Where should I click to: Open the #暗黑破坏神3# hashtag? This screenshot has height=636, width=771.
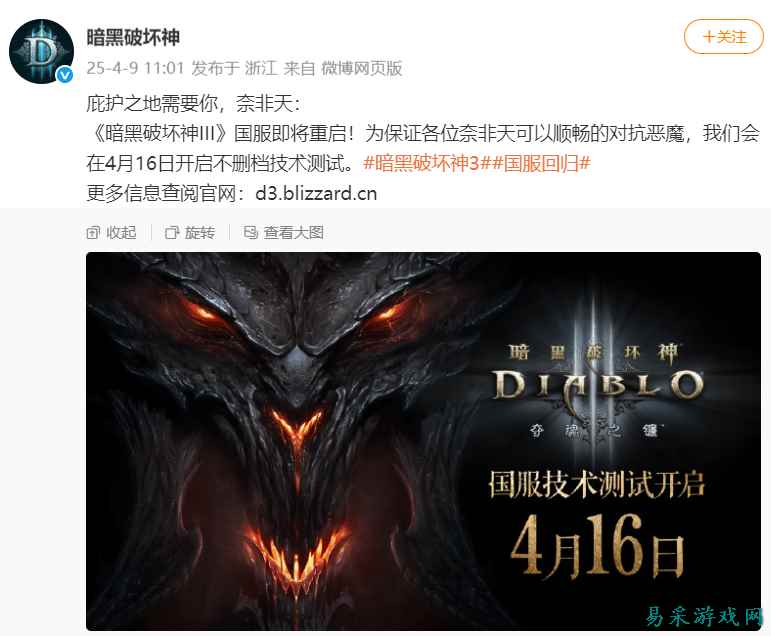pos(421,163)
